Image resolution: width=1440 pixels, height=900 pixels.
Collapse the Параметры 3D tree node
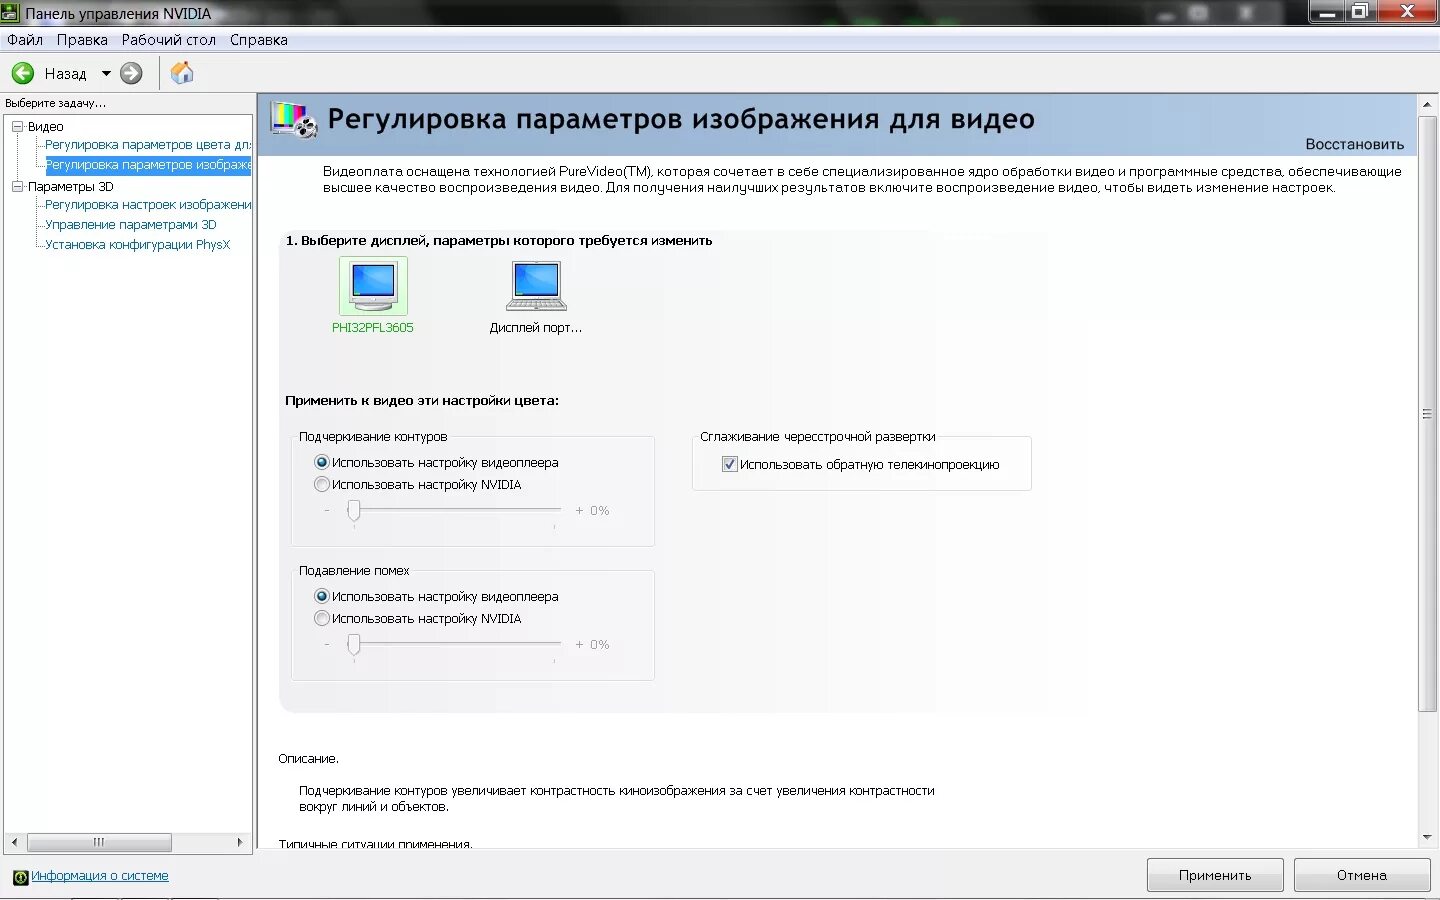(x=17, y=186)
